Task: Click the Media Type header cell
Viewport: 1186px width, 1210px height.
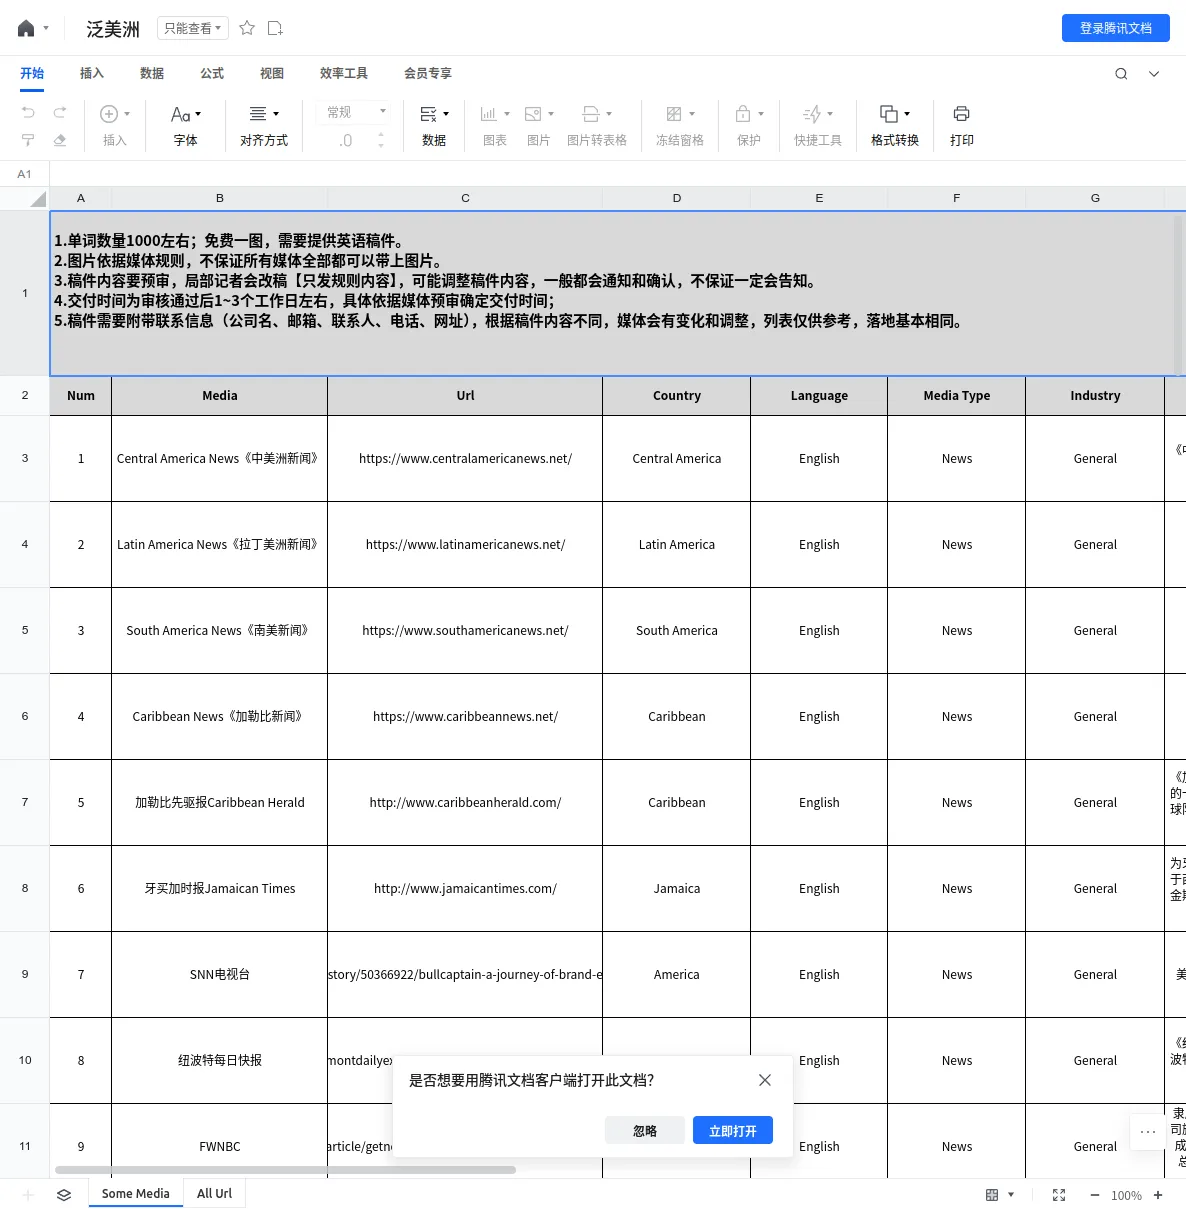Action: [957, 396]
